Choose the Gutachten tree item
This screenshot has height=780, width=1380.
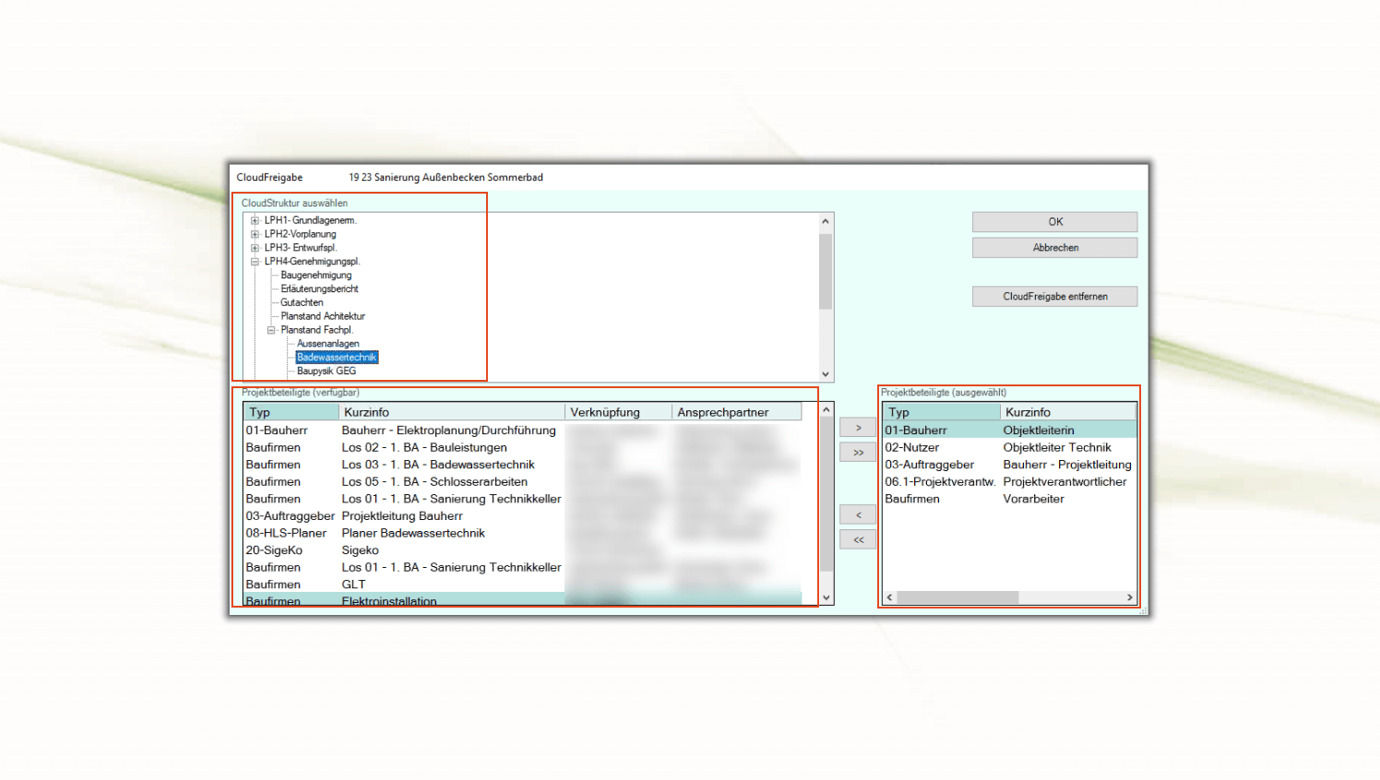(x=302, y=302)
